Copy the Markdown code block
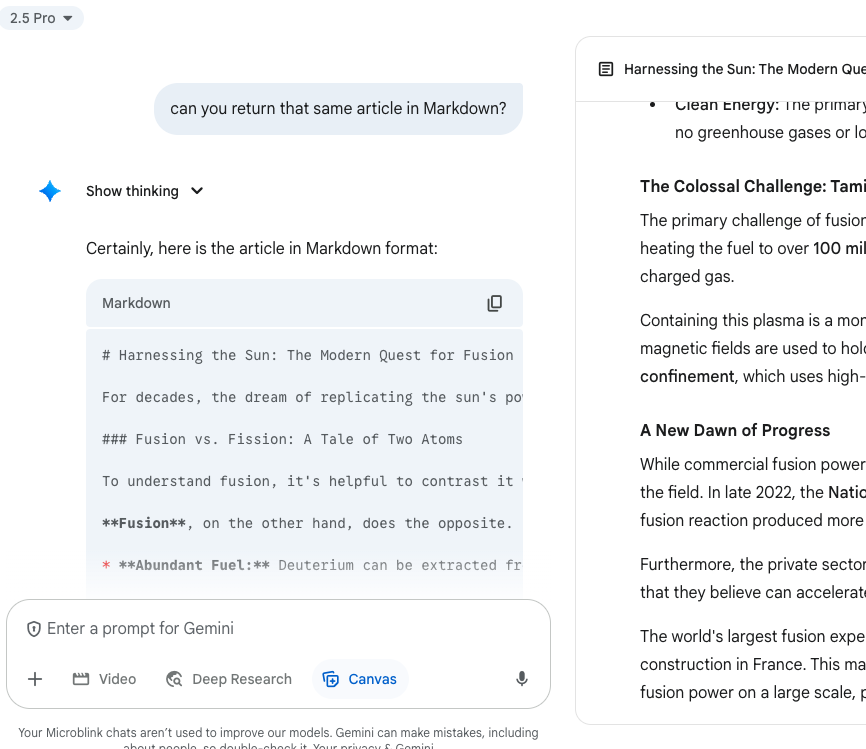866x749 pixels. tap(494, 303)
